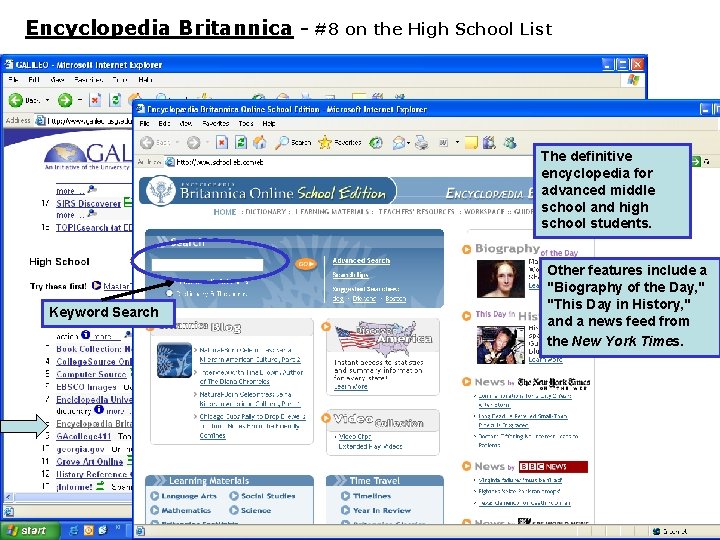Click Search magnifier in Britannica window toolbar
This screenshot has width=720, height=540.
pyautogui.click(x=281, y=143)
